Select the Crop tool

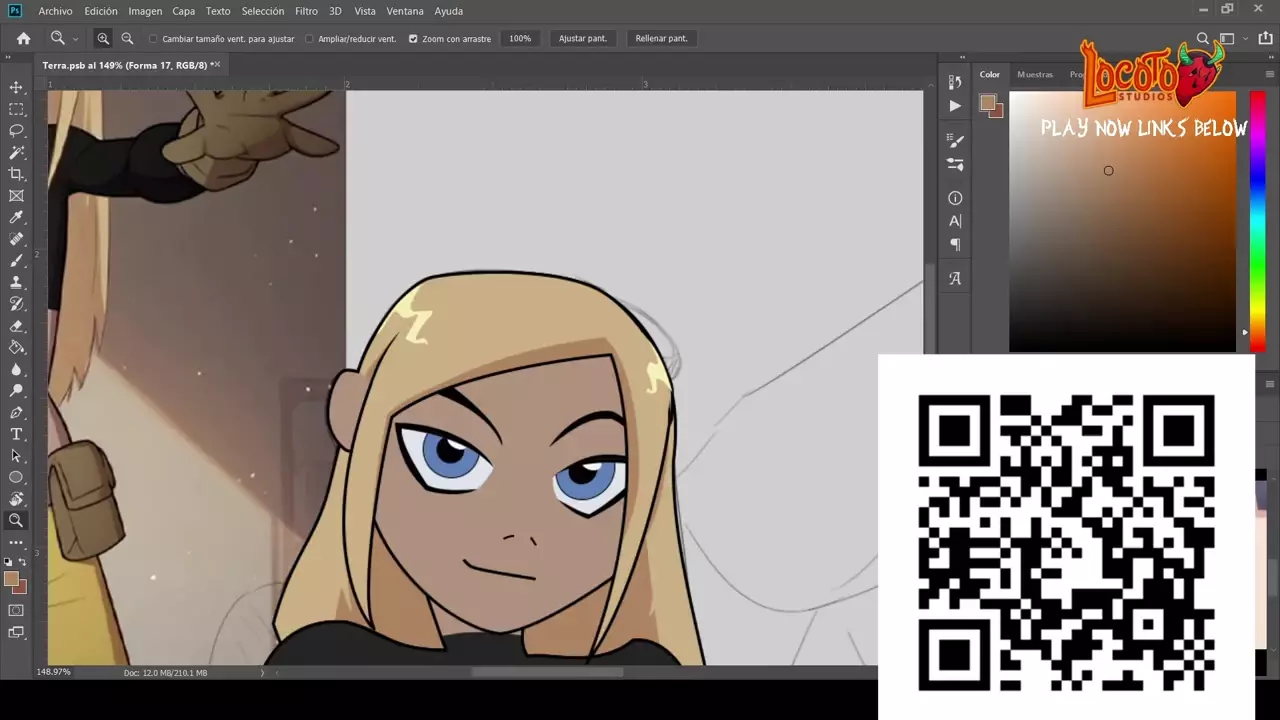click(x=16, y=174)
